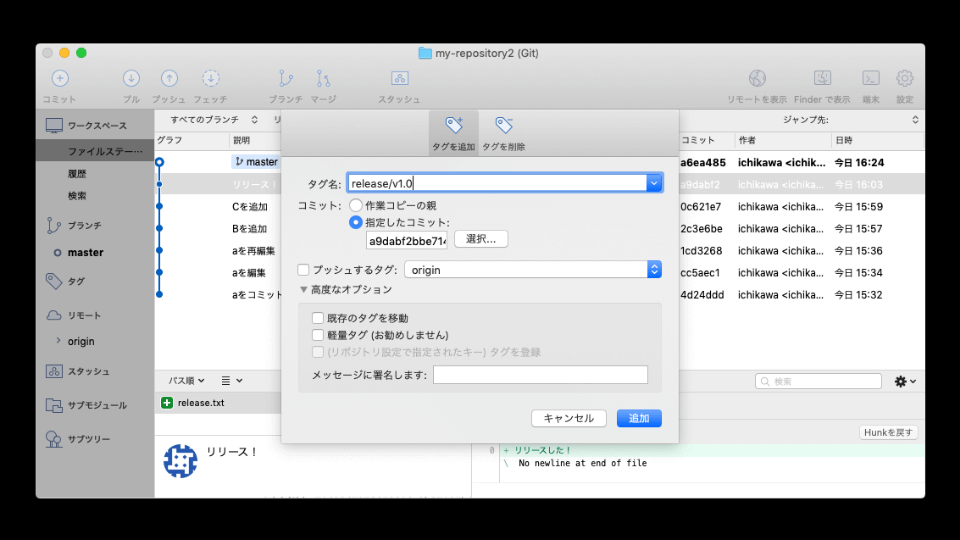Select ファイルステータス in the sidebar
Image resolution: width=960 pixels, height=540 pixels.
[95, 151]
